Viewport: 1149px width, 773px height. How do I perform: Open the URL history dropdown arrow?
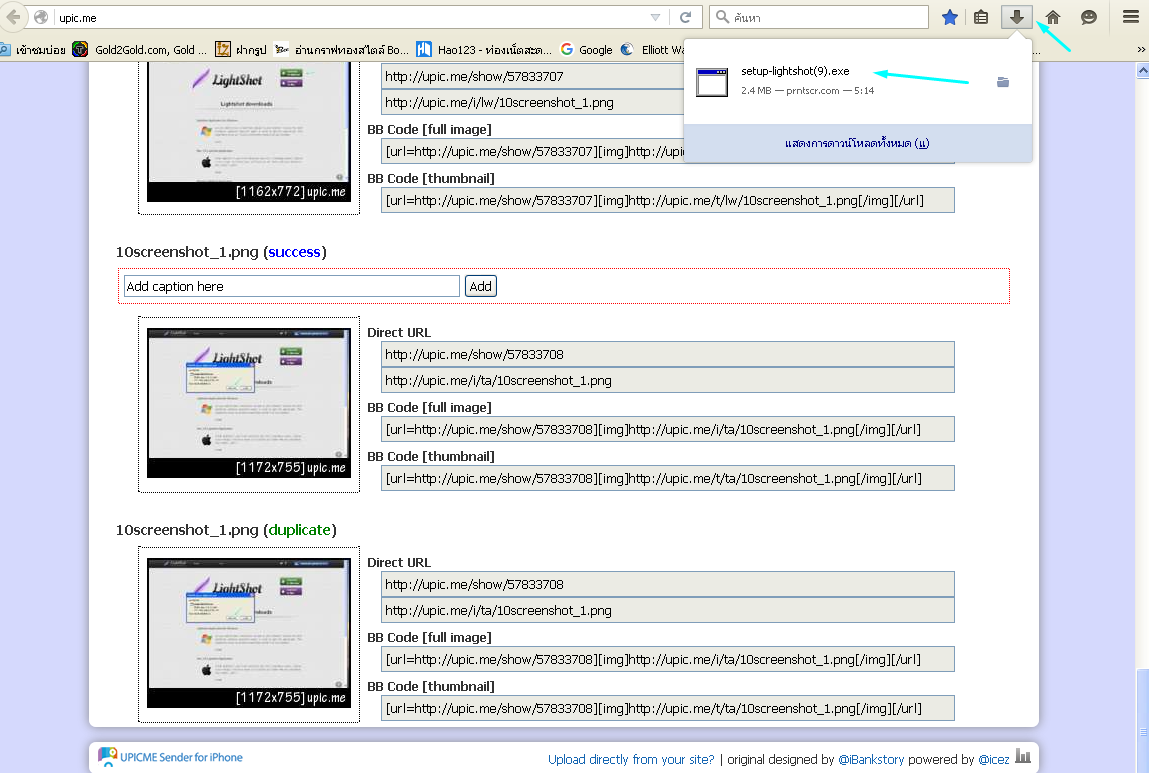(x=655, y=18)
